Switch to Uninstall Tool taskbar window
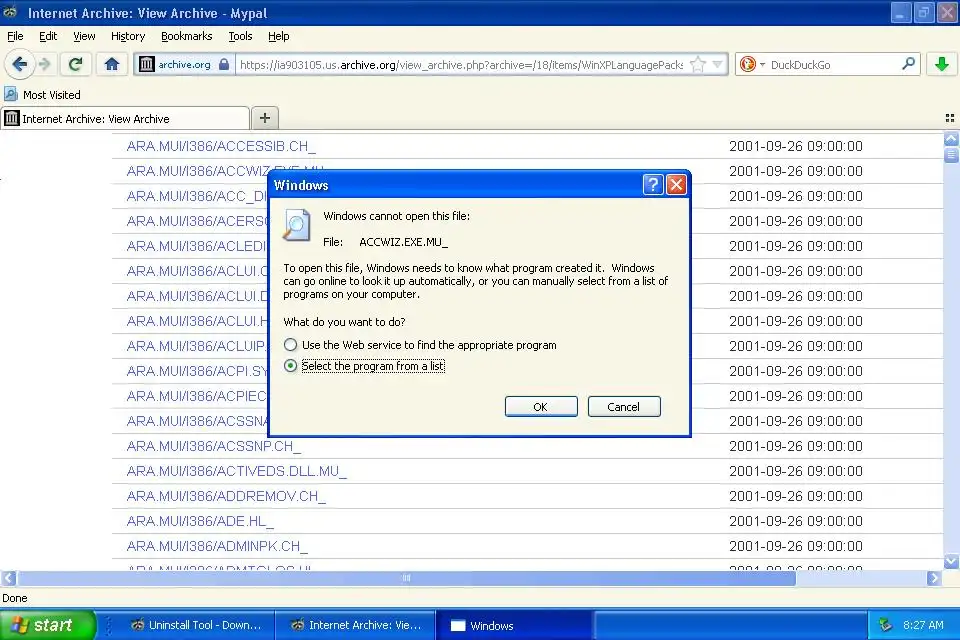Viewport: 960px width, 640px height. point(197,625)
